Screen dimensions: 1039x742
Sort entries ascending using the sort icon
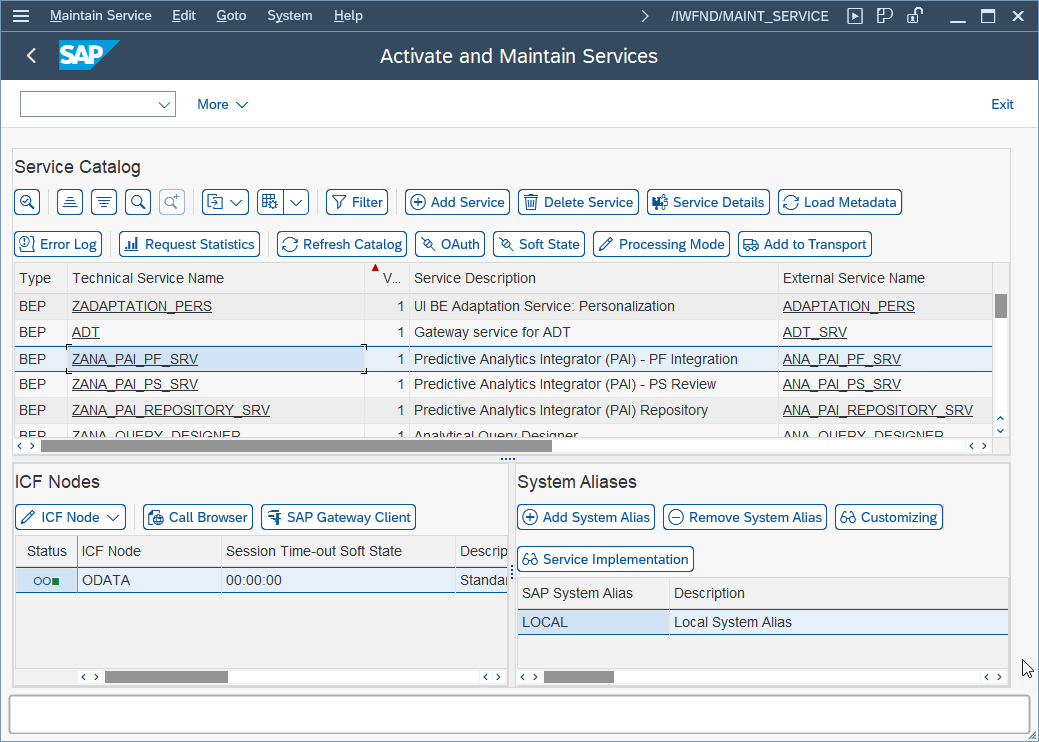click(x=69, y=202)
